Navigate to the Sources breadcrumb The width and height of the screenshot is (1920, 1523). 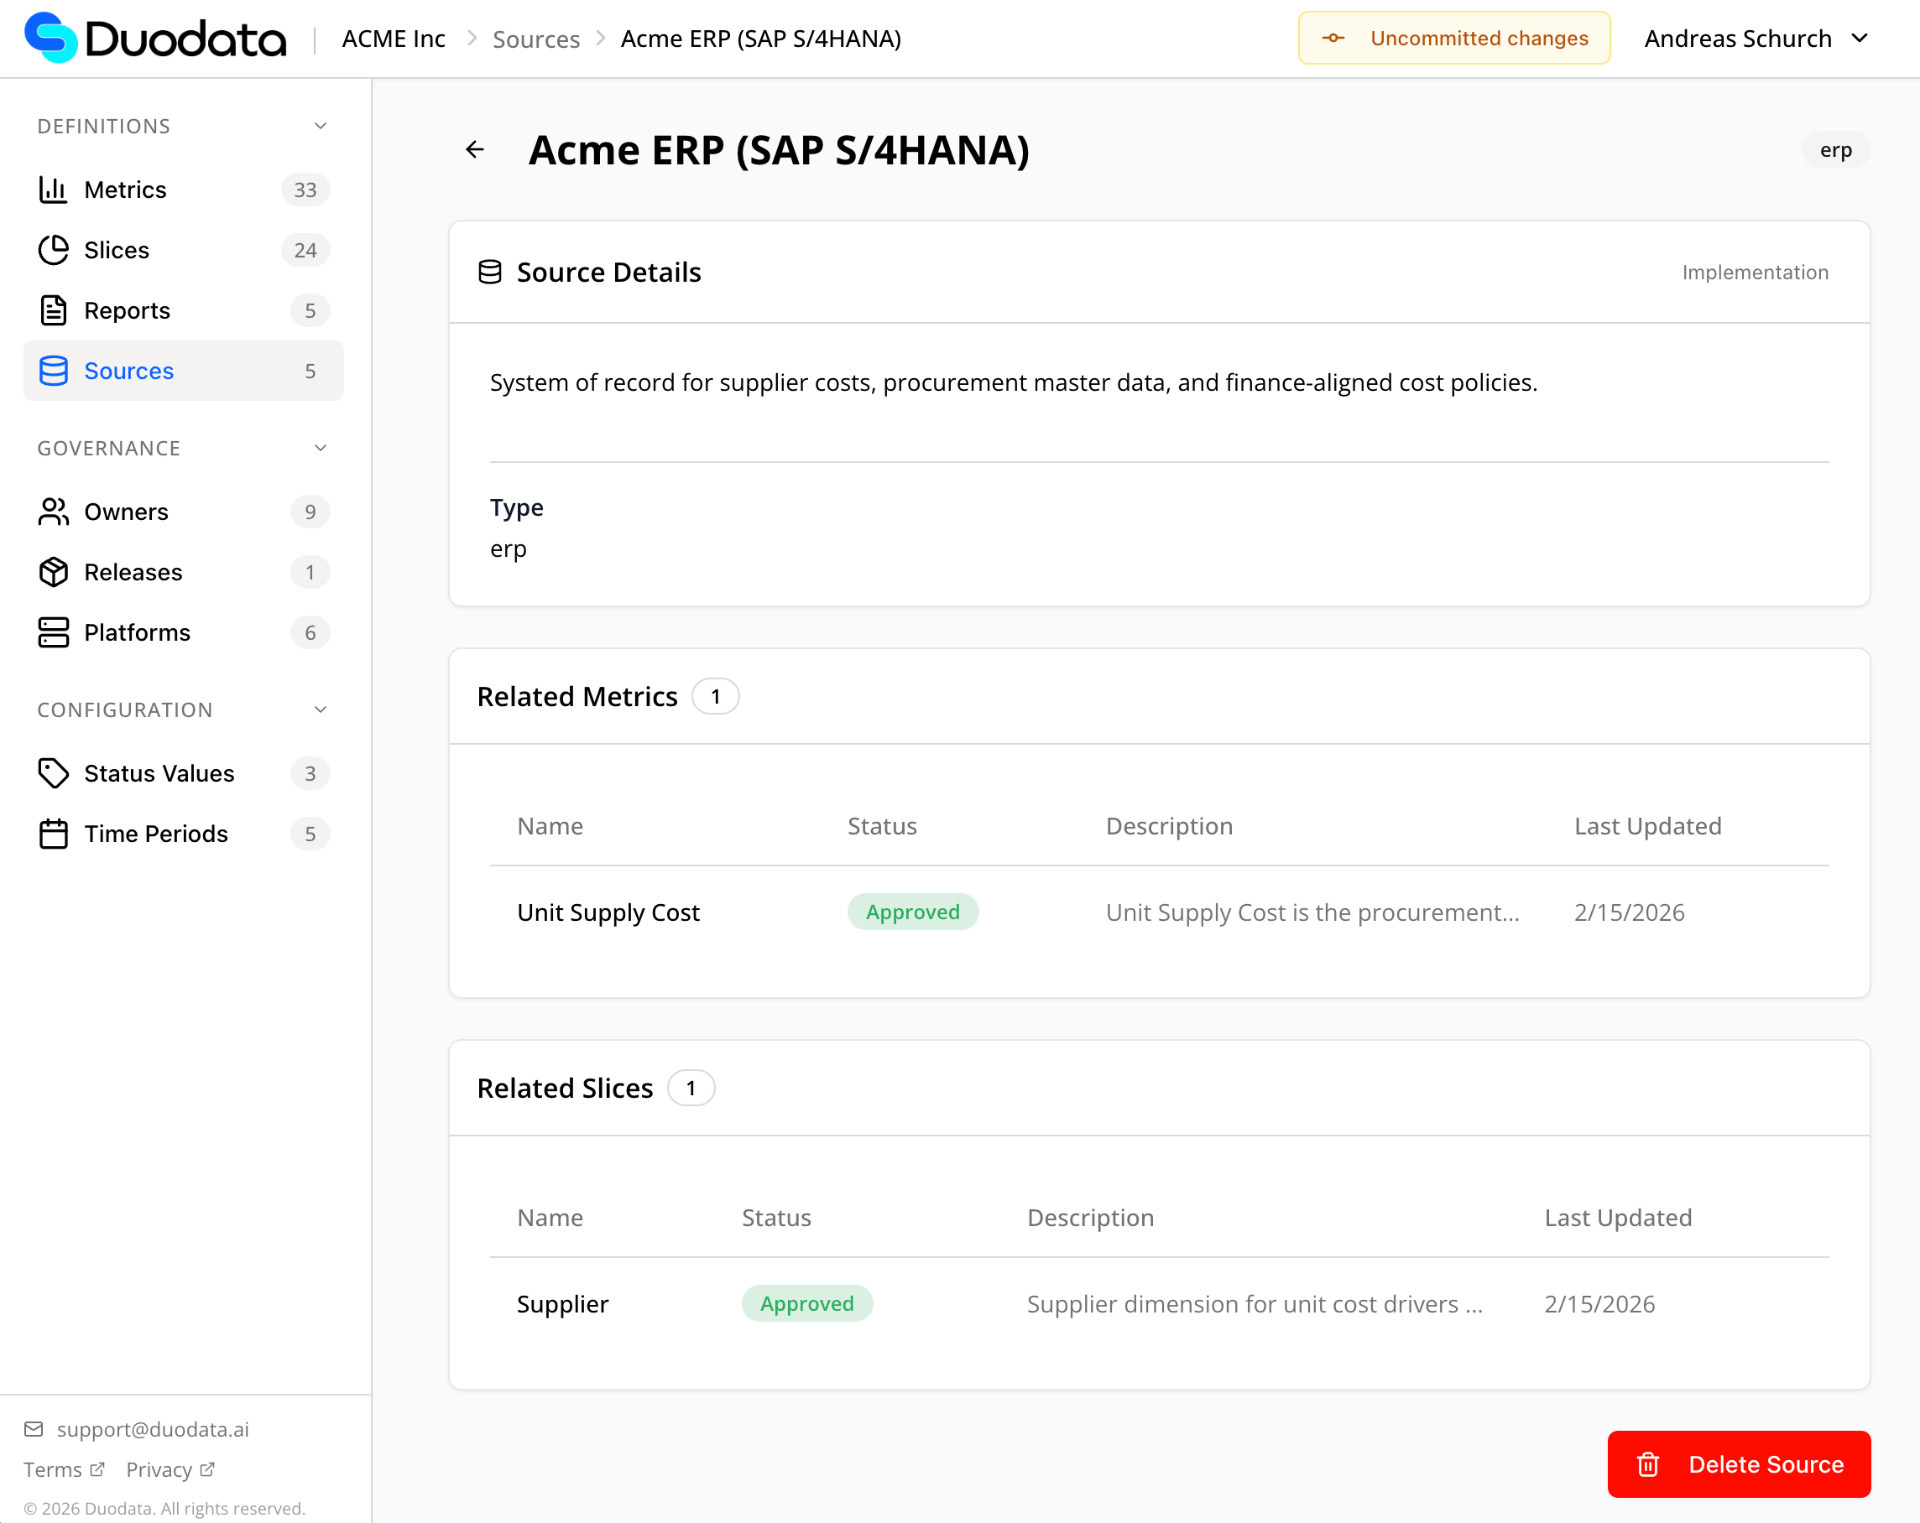click(x=536, y=39)
